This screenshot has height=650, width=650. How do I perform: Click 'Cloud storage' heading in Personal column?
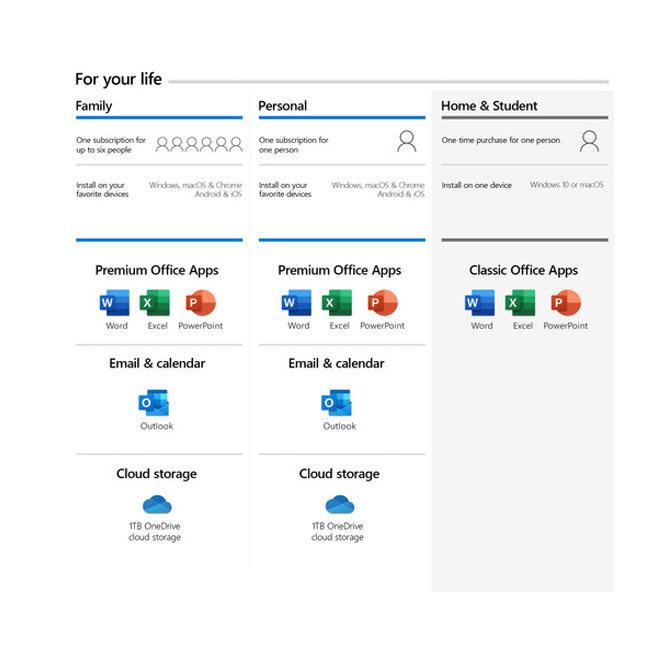340,473
